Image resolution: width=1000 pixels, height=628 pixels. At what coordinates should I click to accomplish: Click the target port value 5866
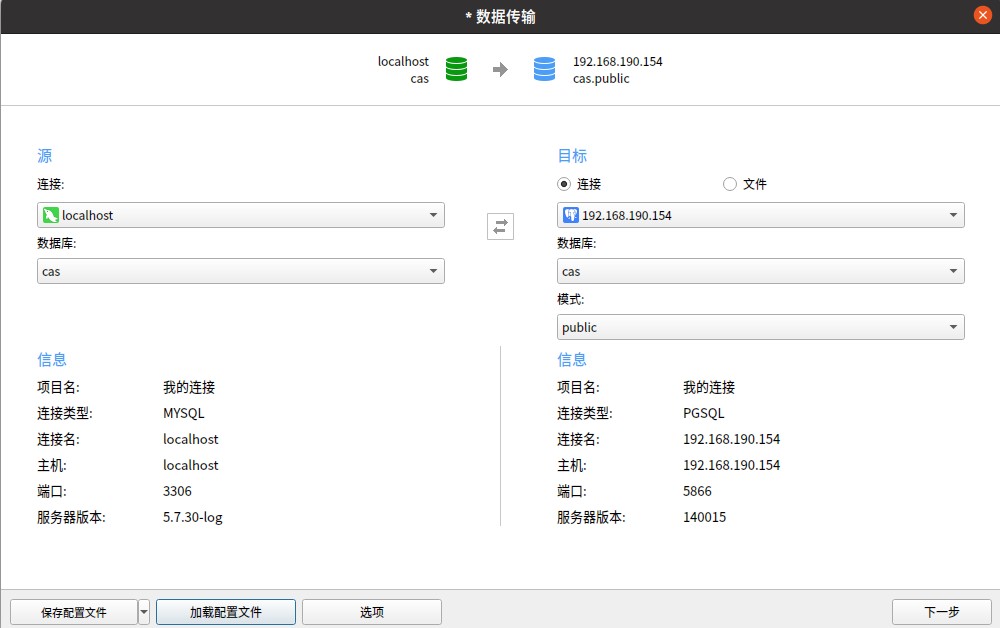click(697, 491)
